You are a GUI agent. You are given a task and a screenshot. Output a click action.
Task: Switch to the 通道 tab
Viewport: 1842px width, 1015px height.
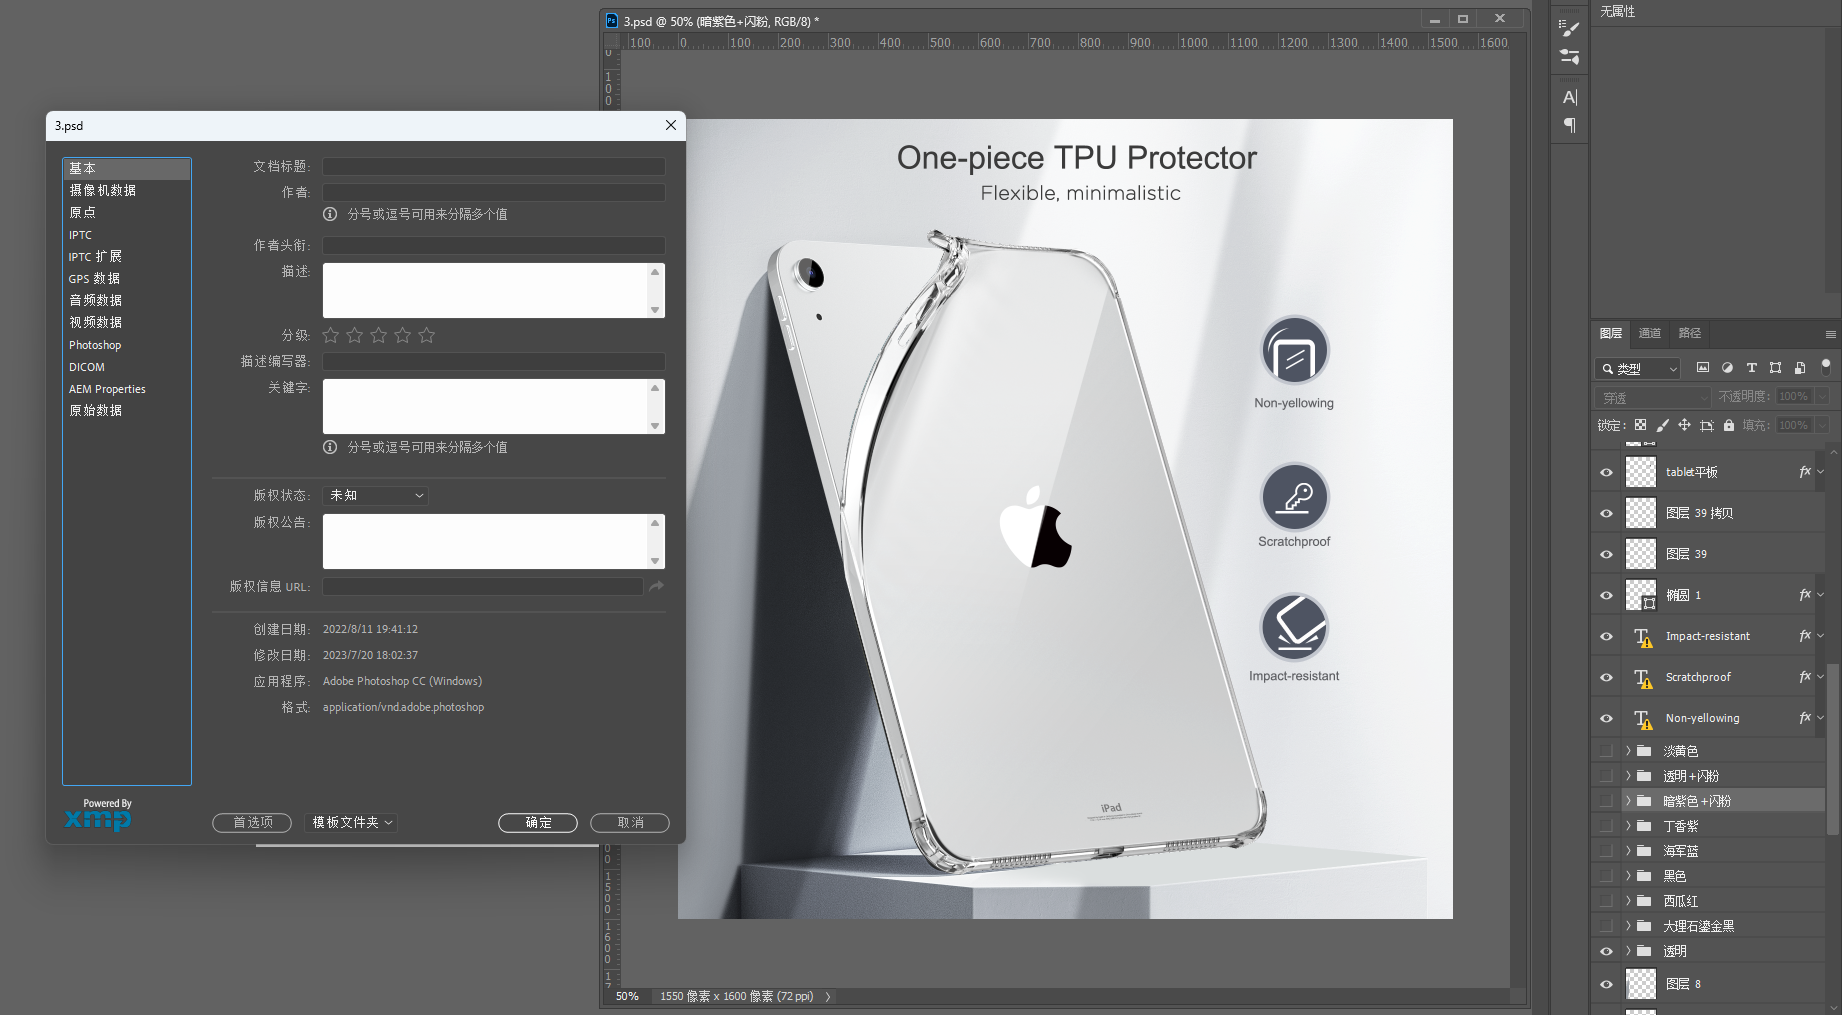coord(1650,333)
